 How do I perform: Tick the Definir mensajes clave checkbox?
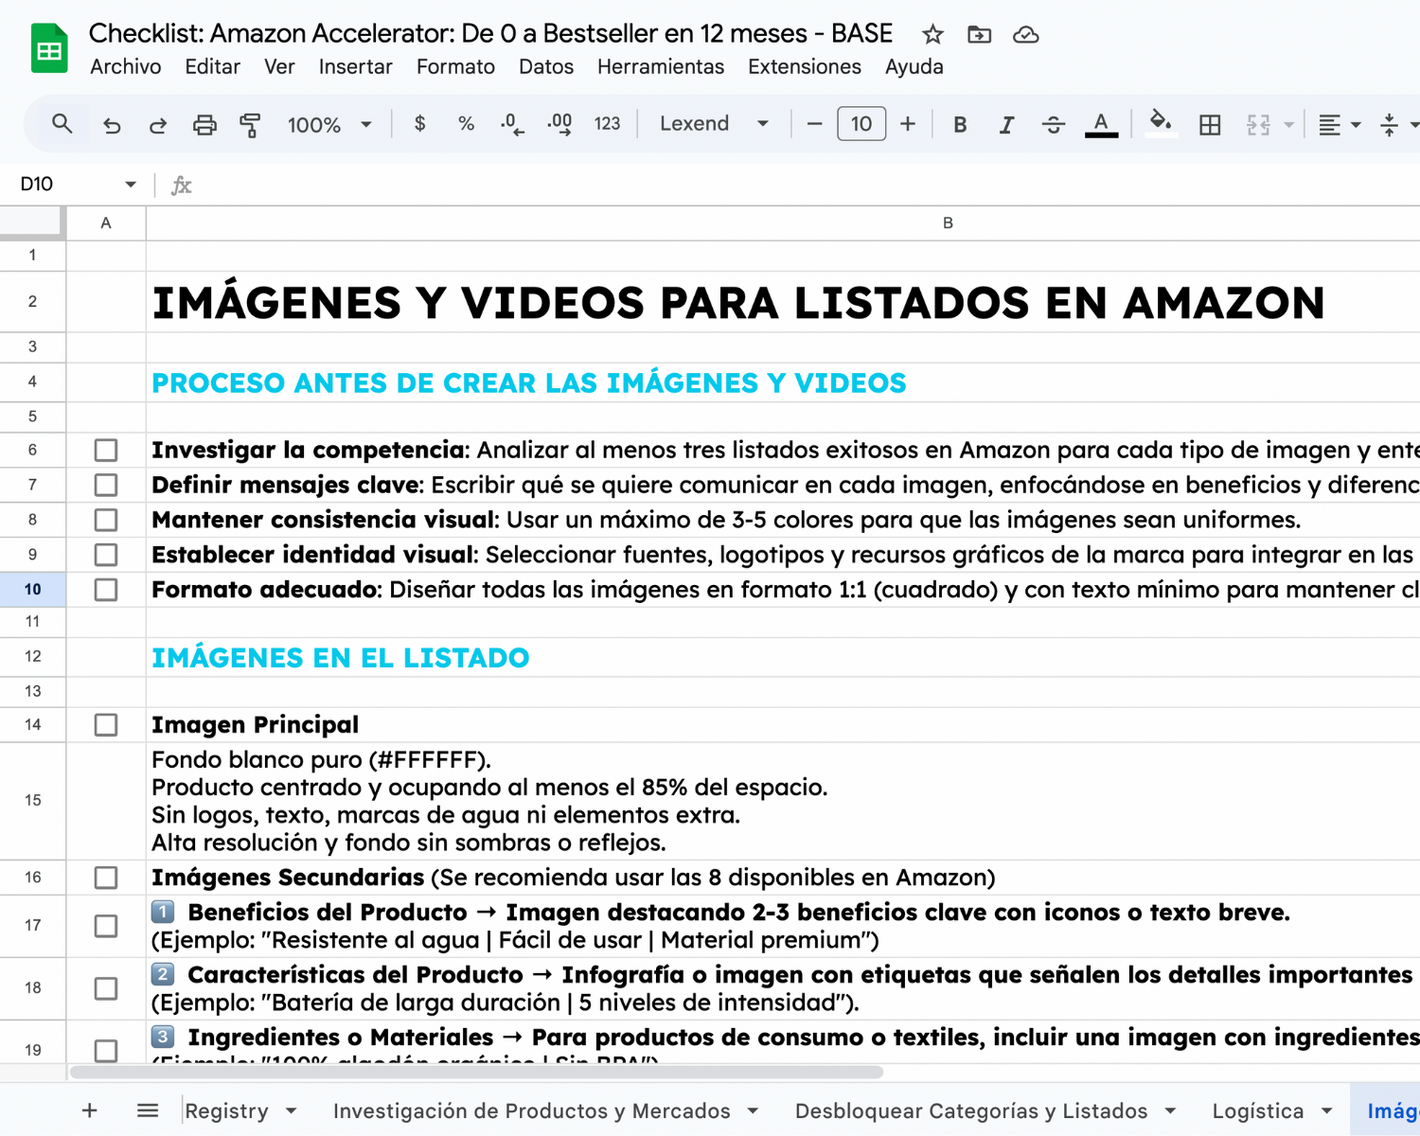click(106, 485)
